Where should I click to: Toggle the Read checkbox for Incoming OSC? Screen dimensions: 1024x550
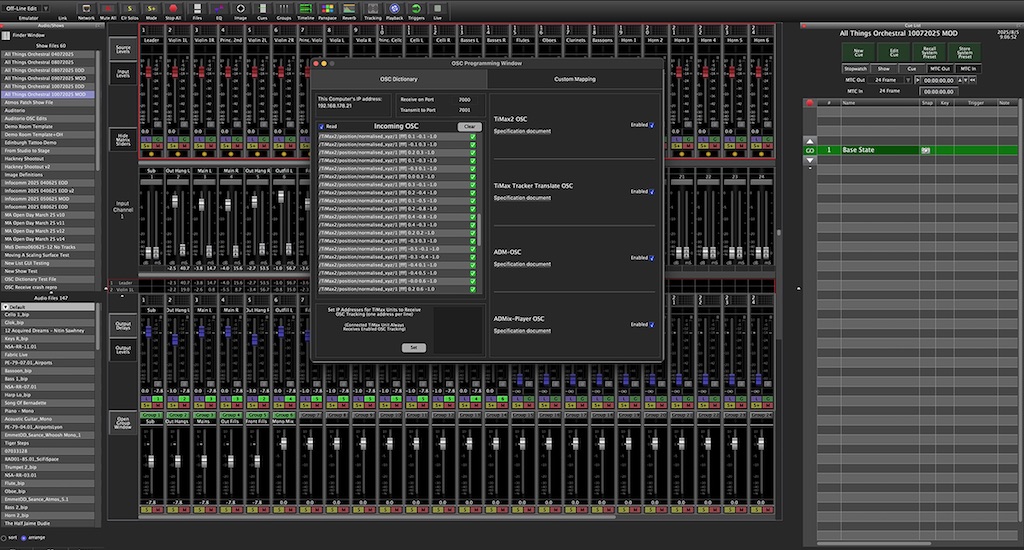(x=321, y=126)
